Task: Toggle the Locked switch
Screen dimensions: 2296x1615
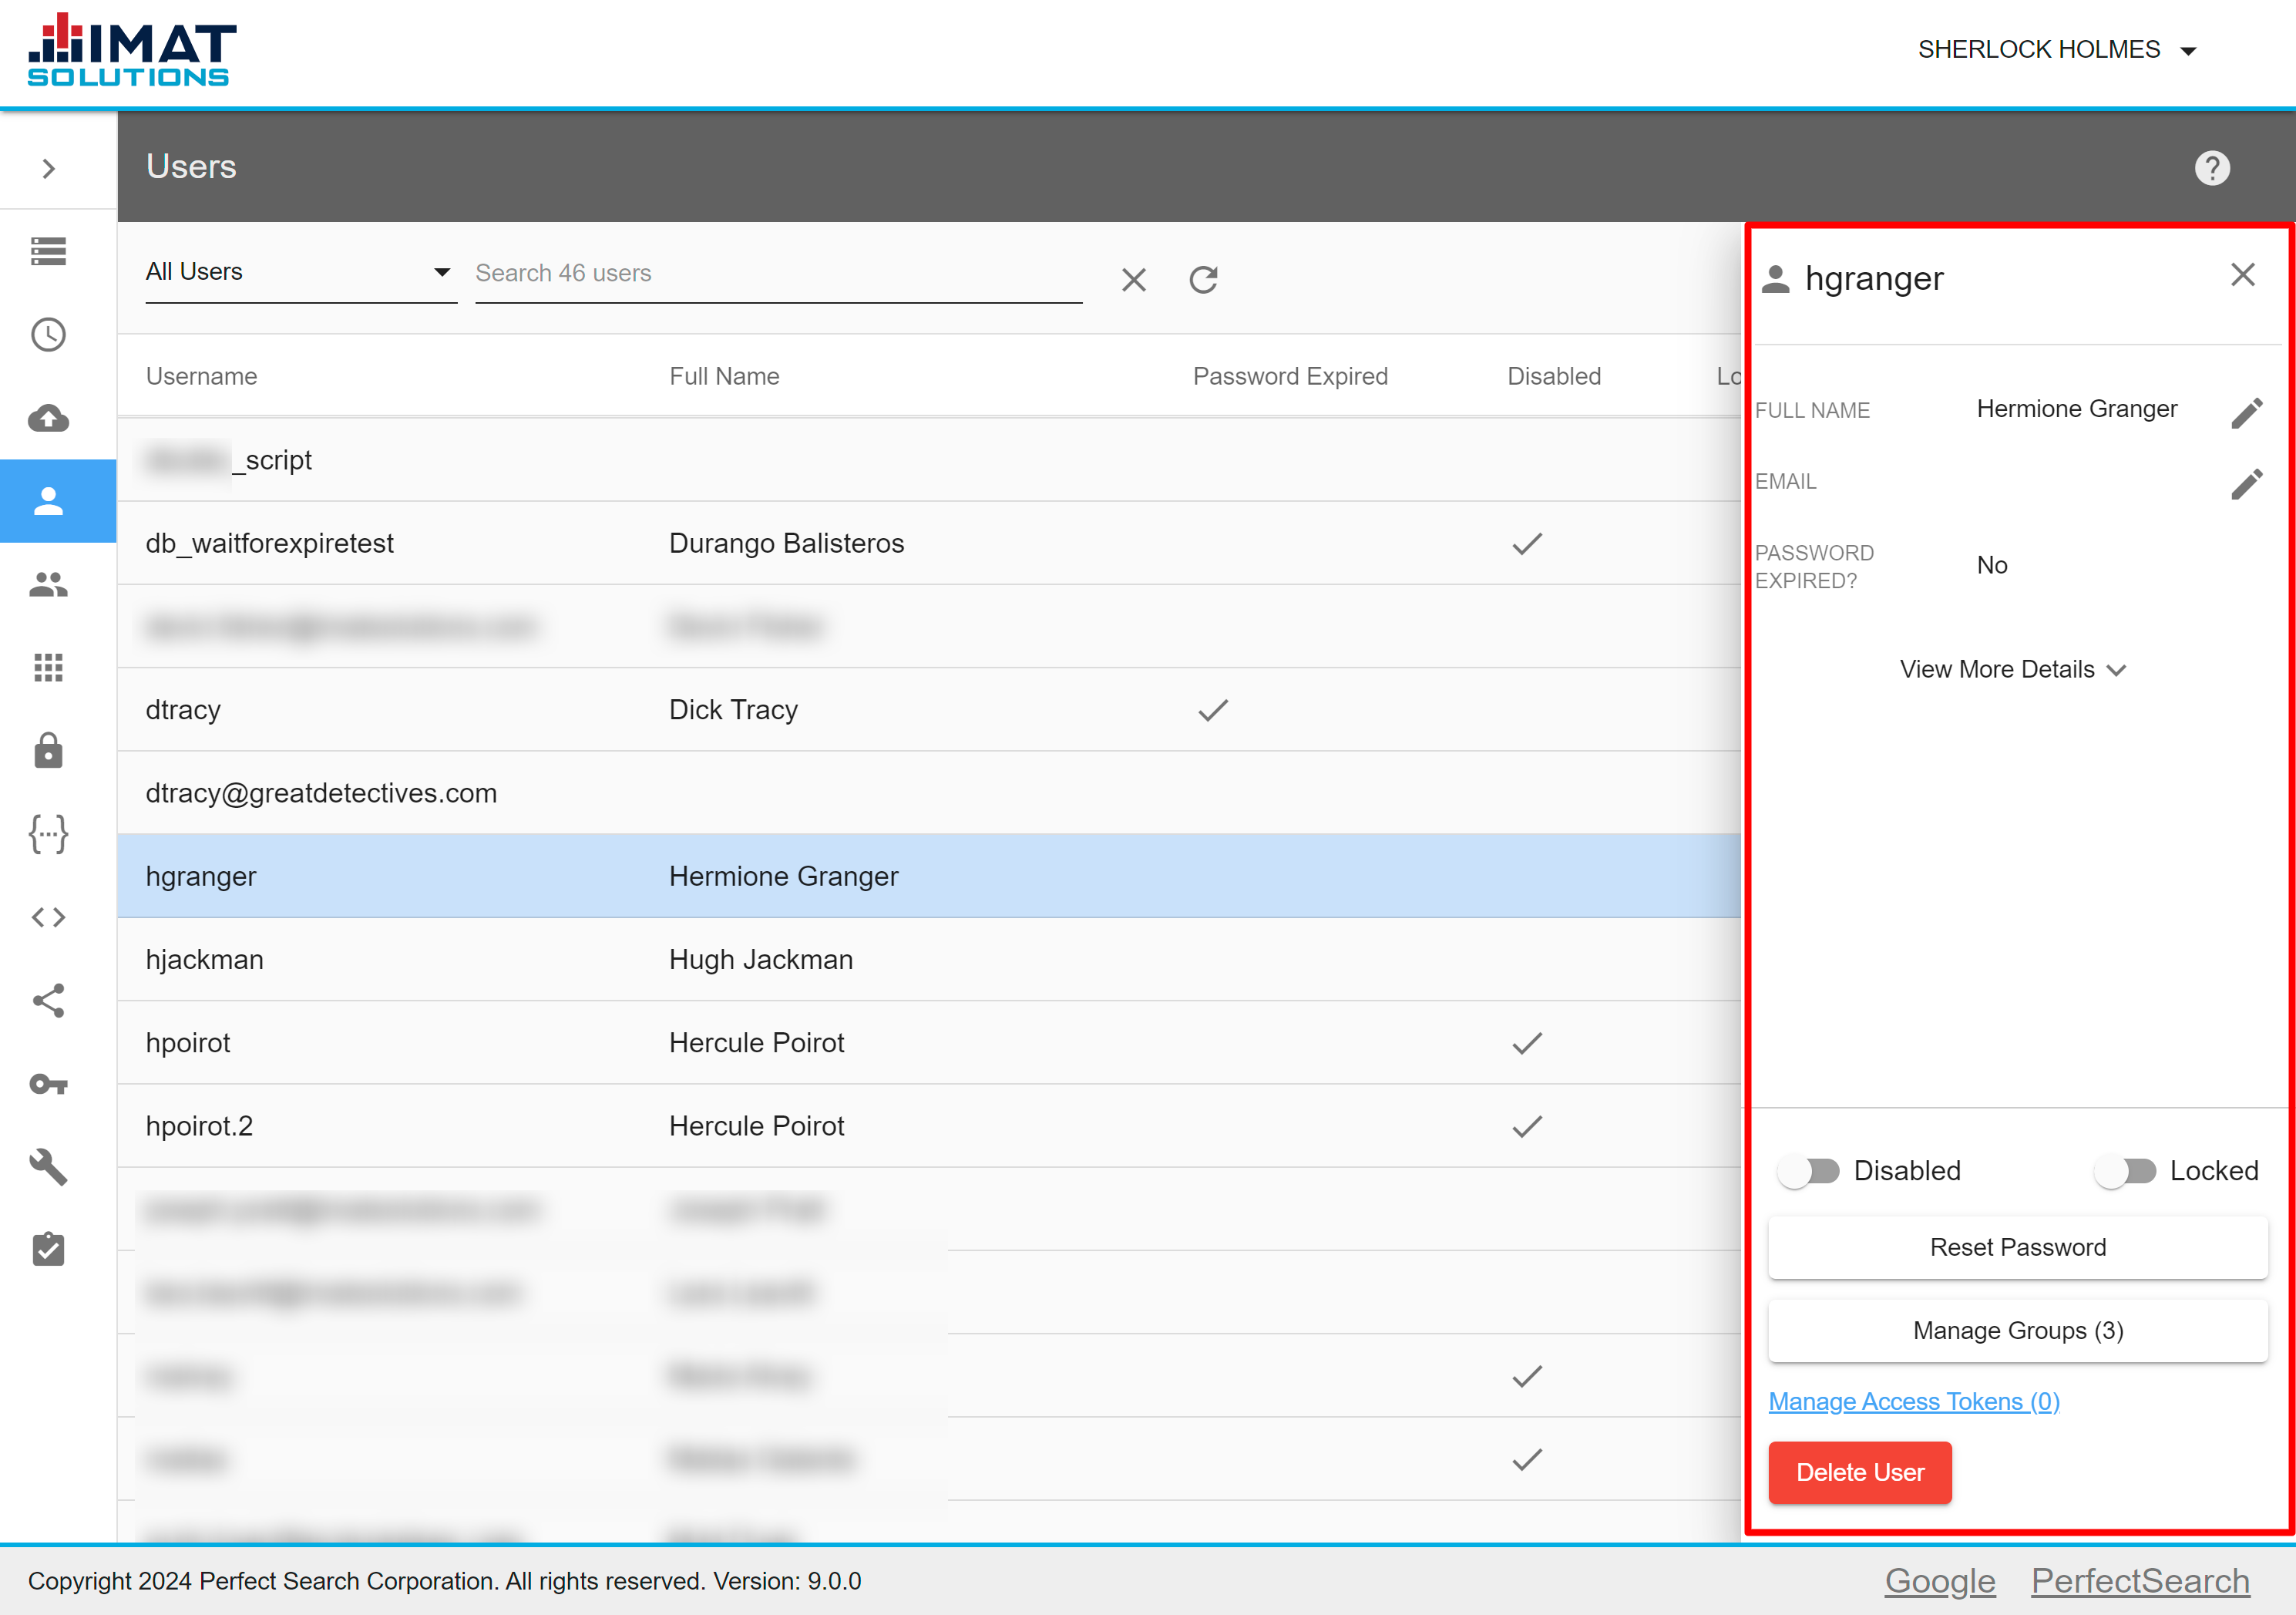Action: 2125,1171
